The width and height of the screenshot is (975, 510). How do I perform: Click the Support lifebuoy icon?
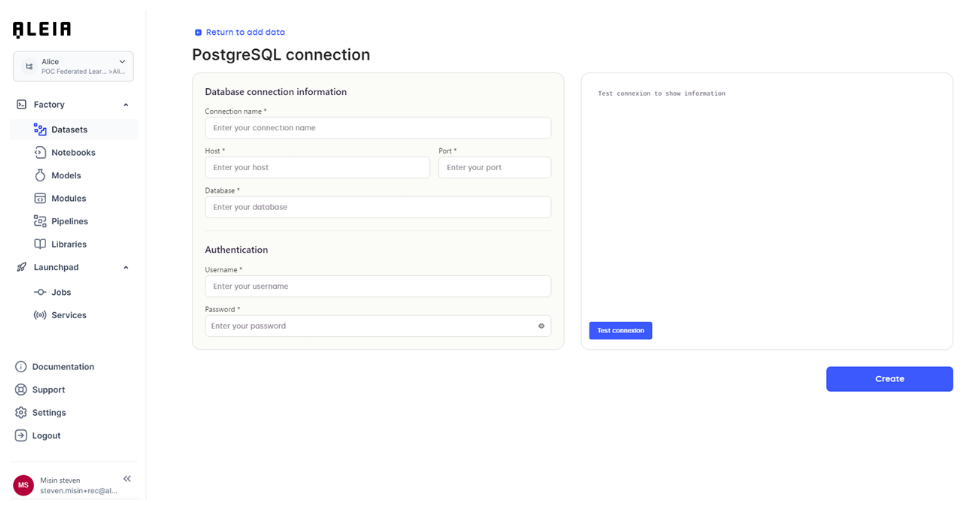point(21,390)
